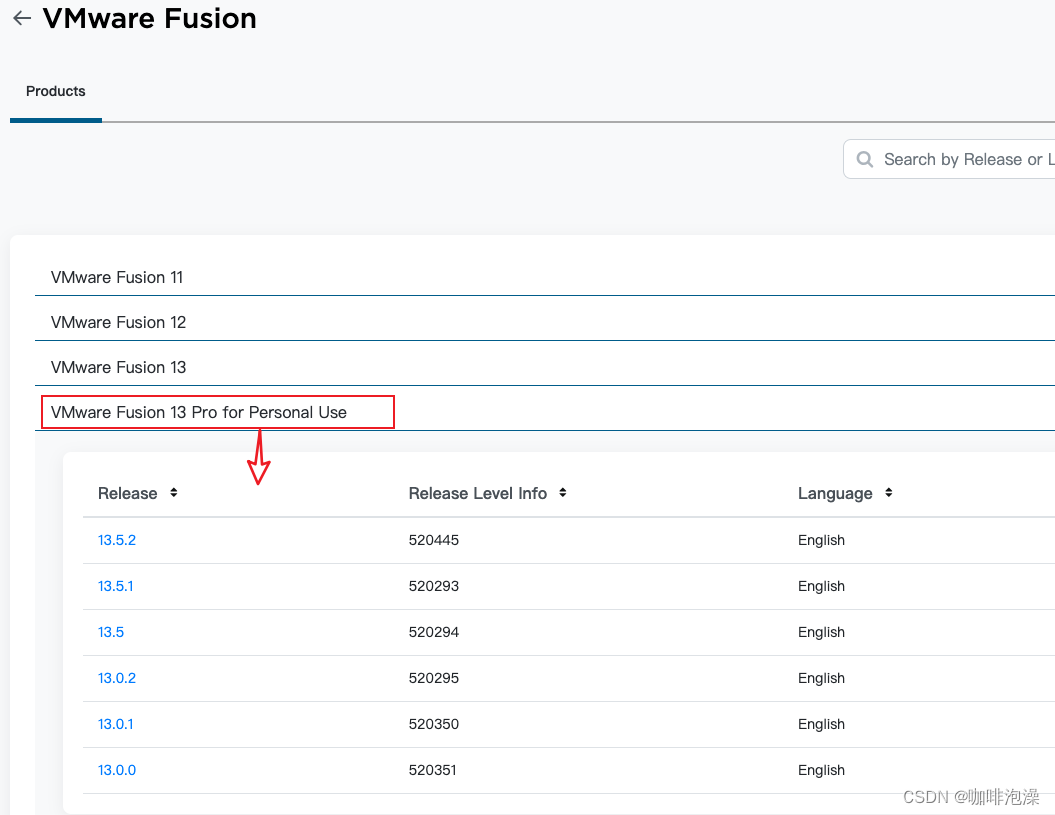Click the Release column header
Image resolution: width=1055 pixels, height=815 pixels.
(128, 493)
